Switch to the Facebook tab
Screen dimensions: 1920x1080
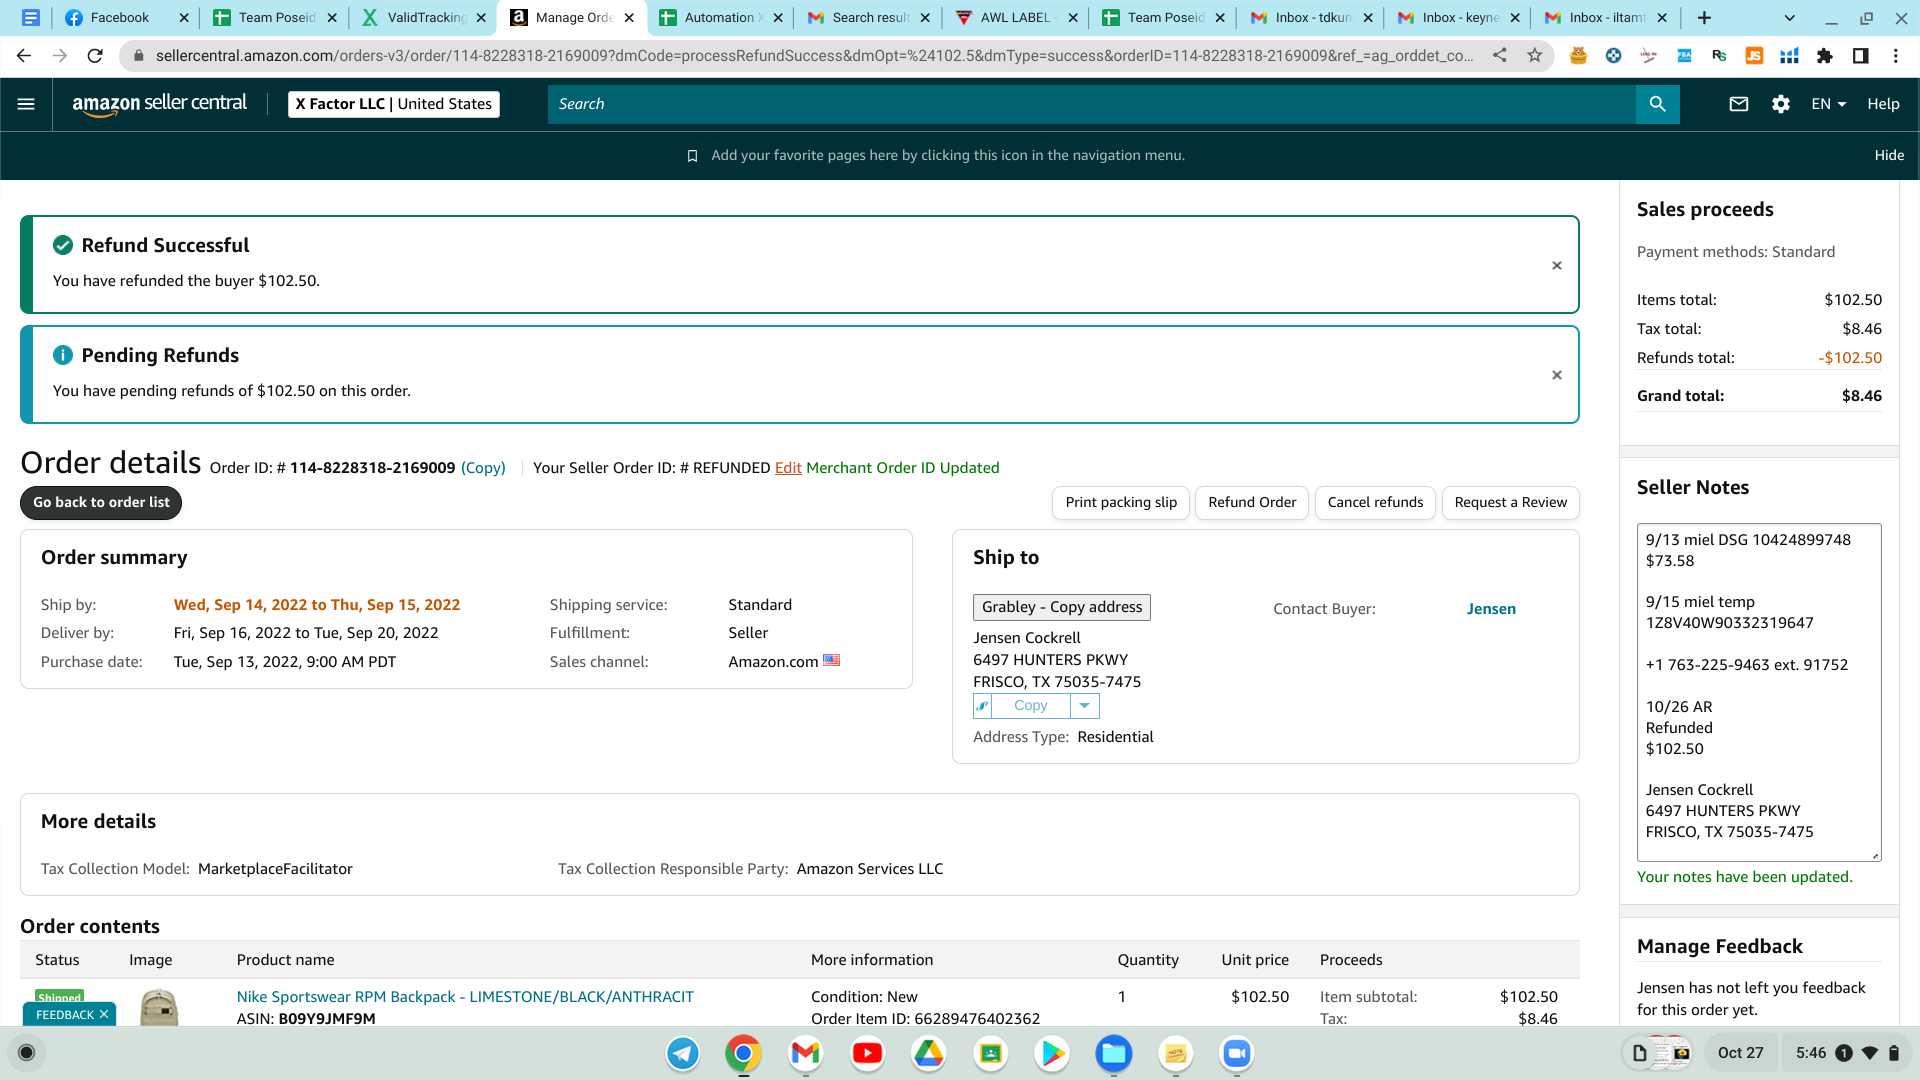(x=126, y=18)
